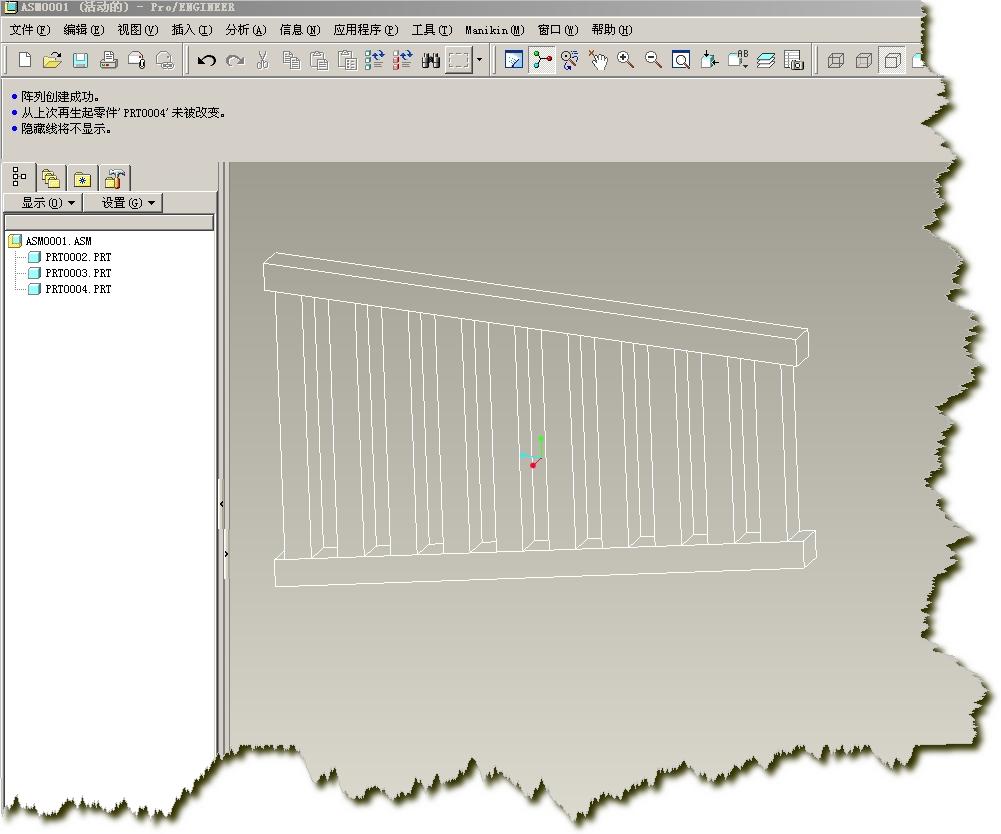The image size is (1001, 834).
Task: Launch the view manager
Action: click(794, 61)
